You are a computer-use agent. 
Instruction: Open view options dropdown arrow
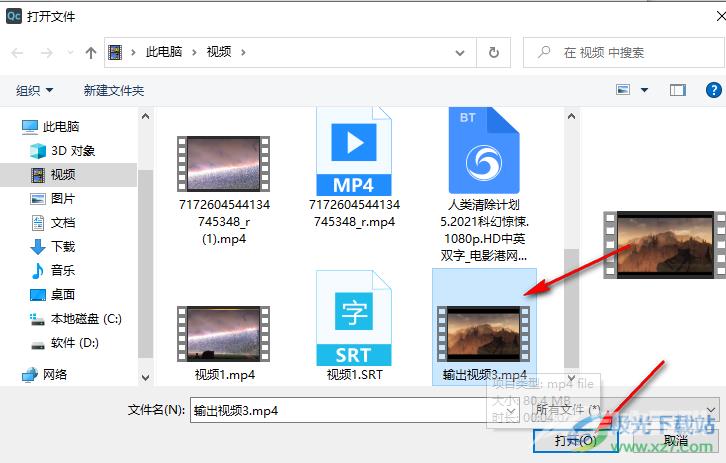click(x=644, y=90)
